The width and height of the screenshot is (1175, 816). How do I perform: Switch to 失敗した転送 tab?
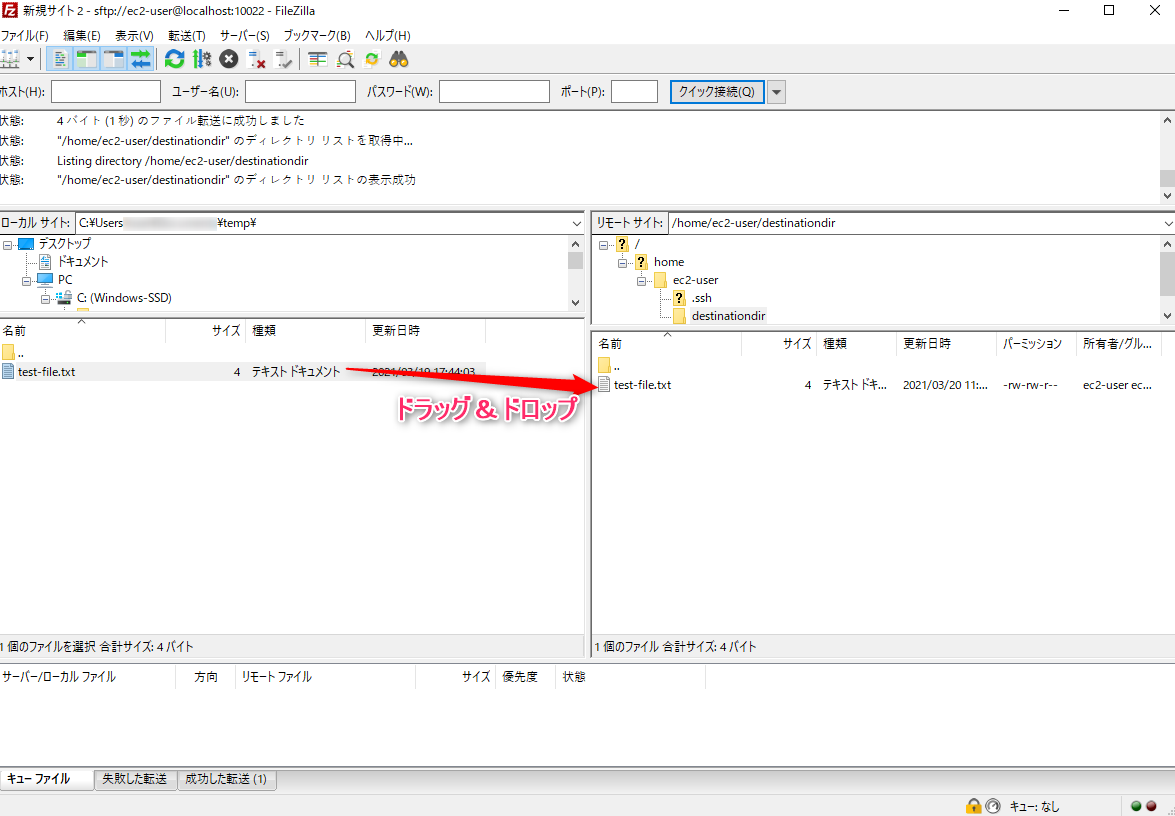(x=135, y=779)
